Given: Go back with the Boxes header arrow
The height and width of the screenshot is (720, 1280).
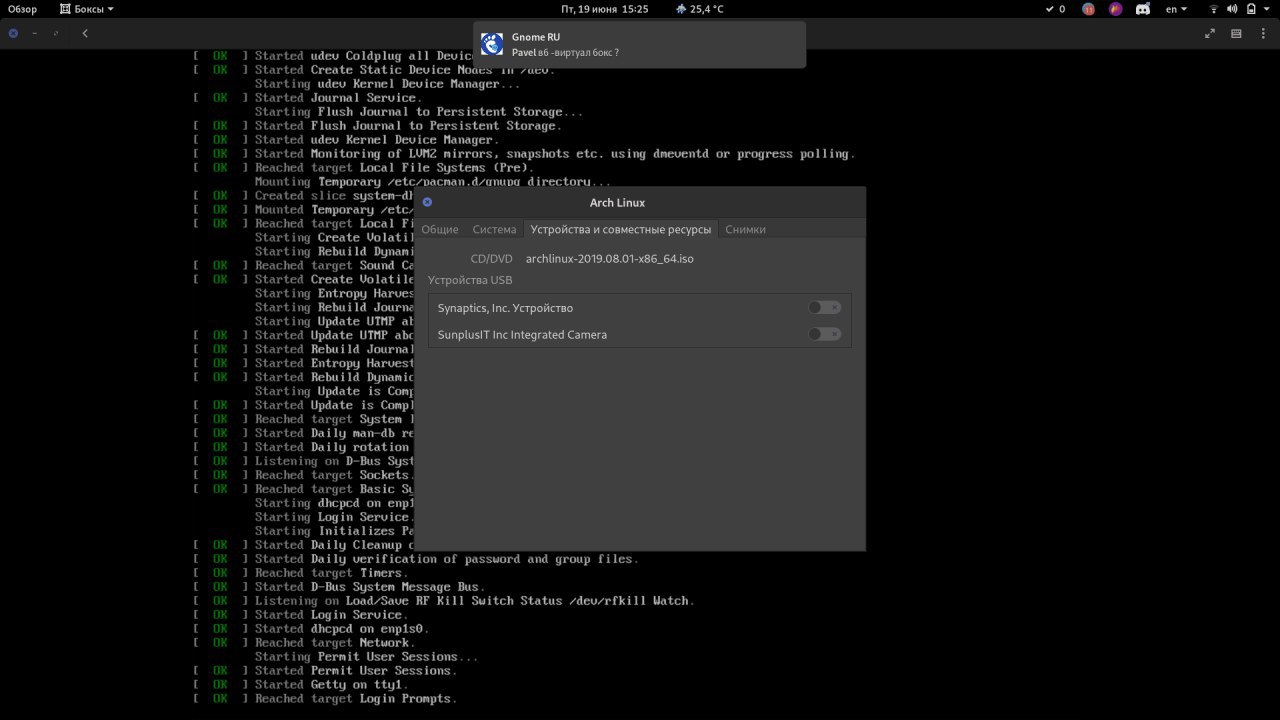Looking at the screenshot, I should 85,33.
